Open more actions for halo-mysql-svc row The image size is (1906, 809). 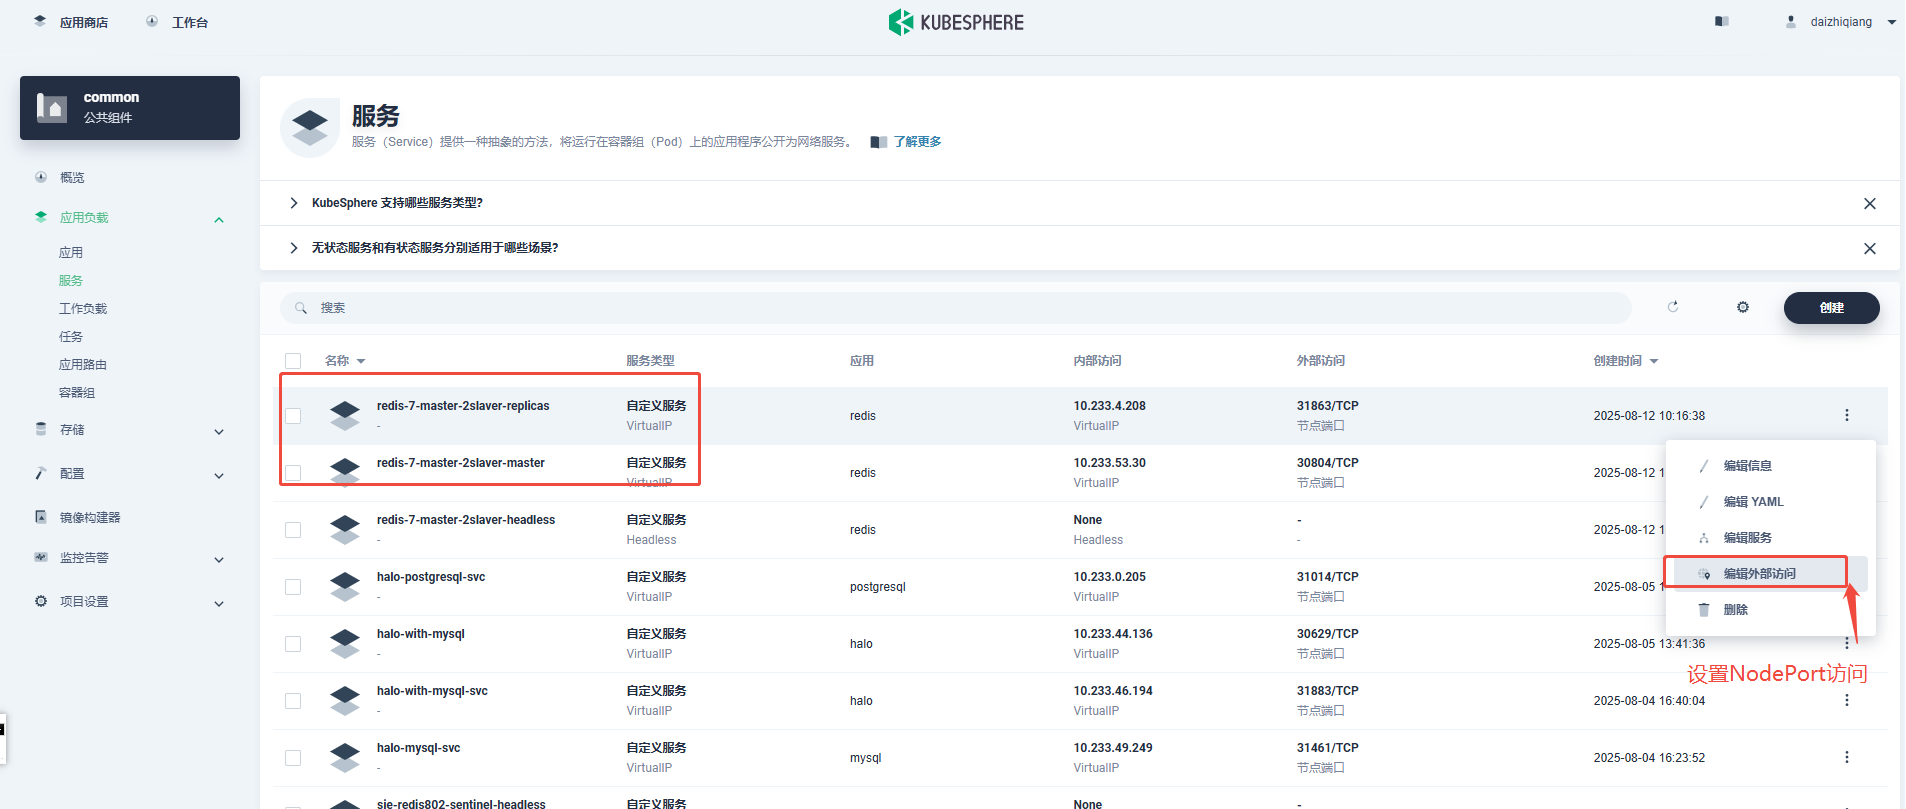(x=1846, y=757)
